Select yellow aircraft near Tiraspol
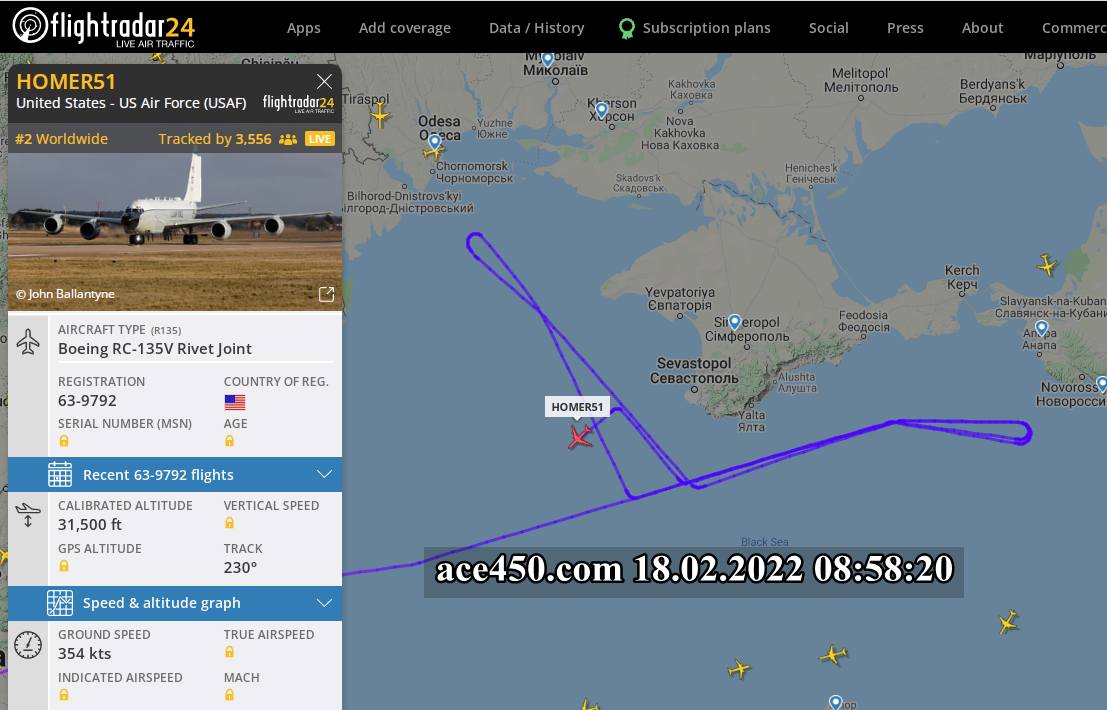The width and height of the screenshot is (1107, 710). click(x=380, y=115)
